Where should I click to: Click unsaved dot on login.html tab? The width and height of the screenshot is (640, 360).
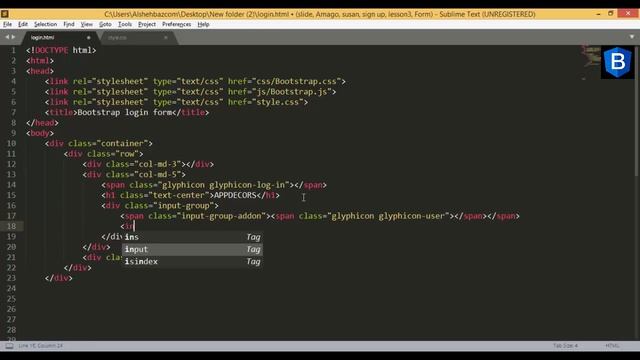pyautogui.click(x=89, y=38)
